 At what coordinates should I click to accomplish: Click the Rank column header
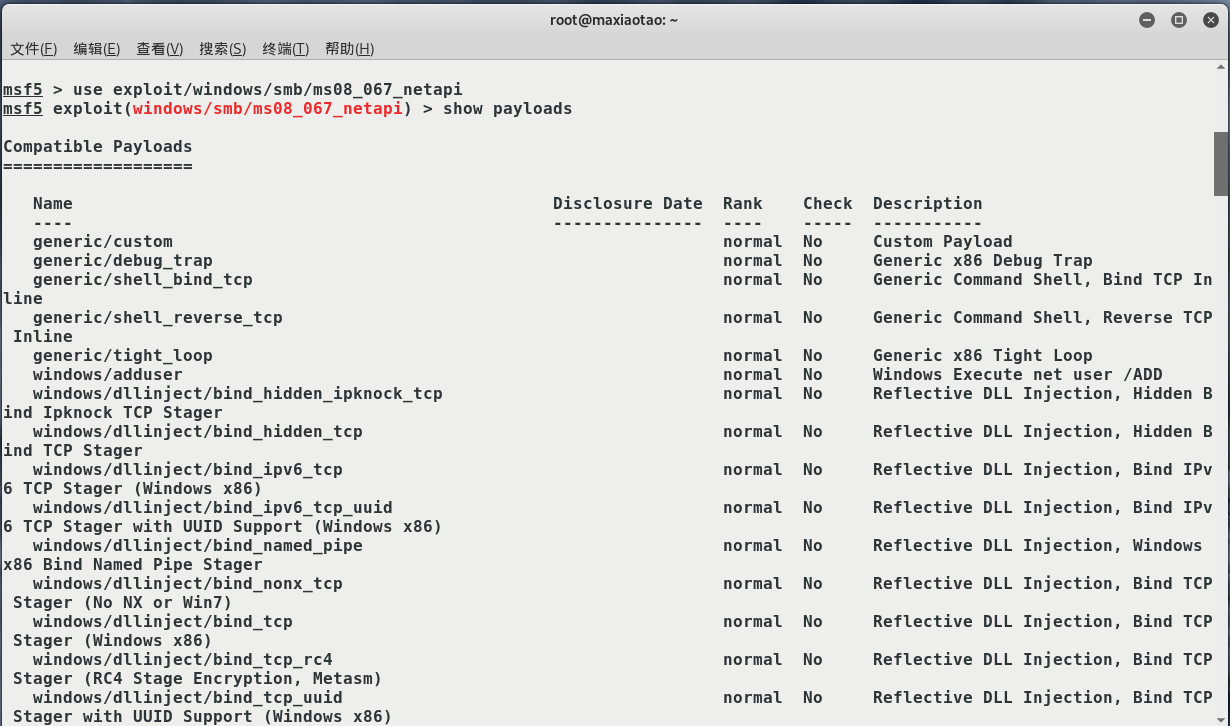click(x=743, y=203)
